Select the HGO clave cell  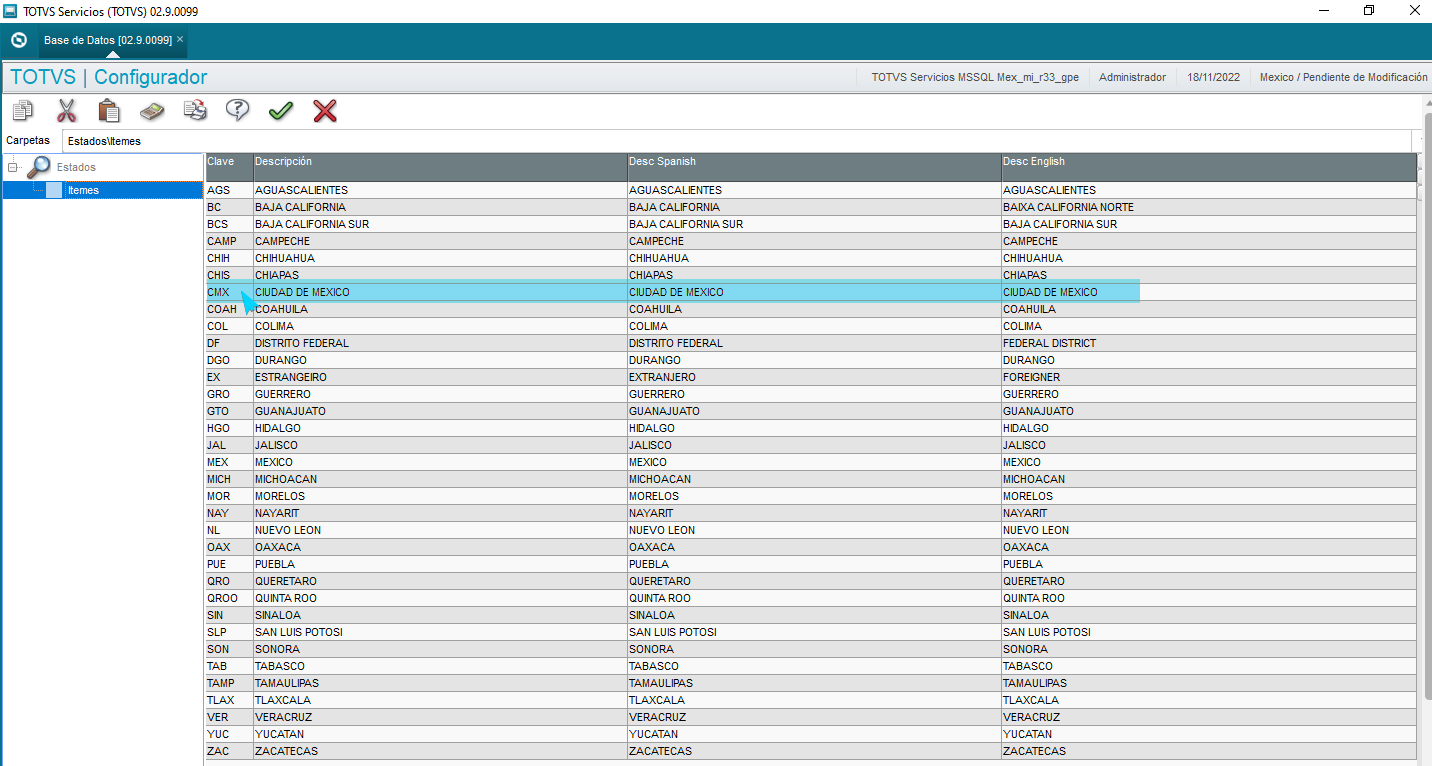[229, 428]
